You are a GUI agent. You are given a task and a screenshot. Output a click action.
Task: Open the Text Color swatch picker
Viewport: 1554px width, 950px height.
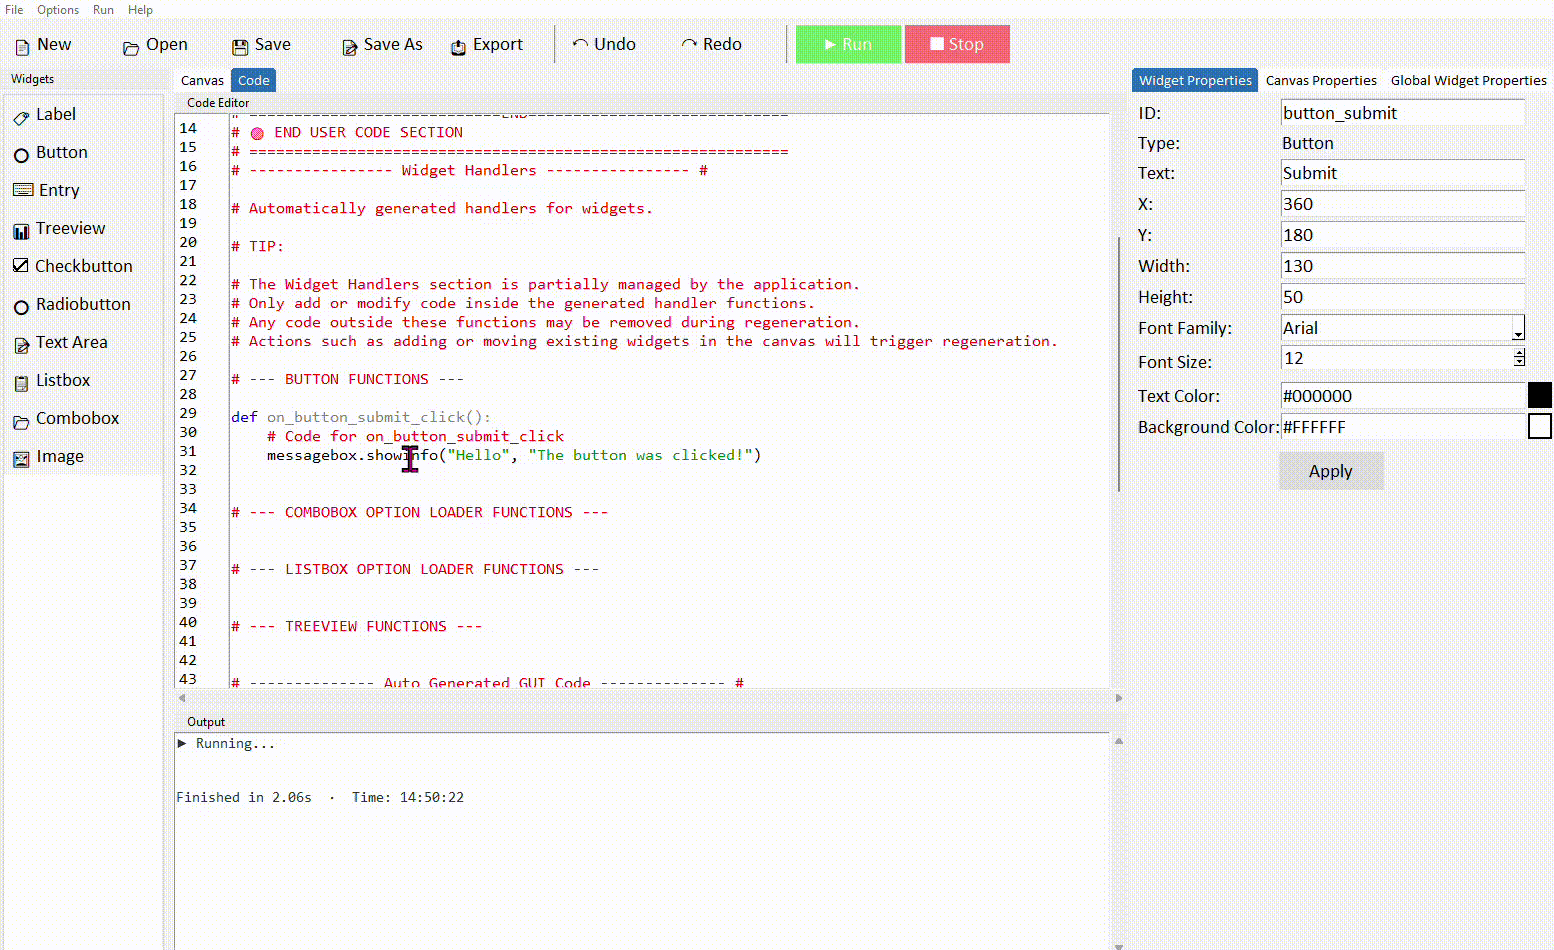(1539, 395)
